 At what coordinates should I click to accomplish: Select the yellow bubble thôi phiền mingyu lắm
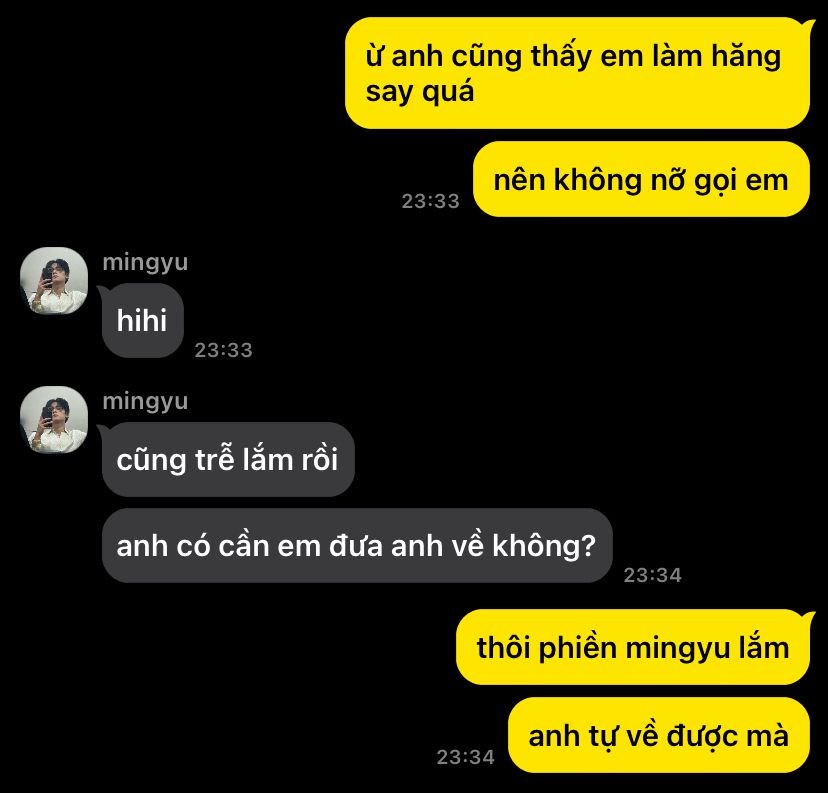point(633,647)
